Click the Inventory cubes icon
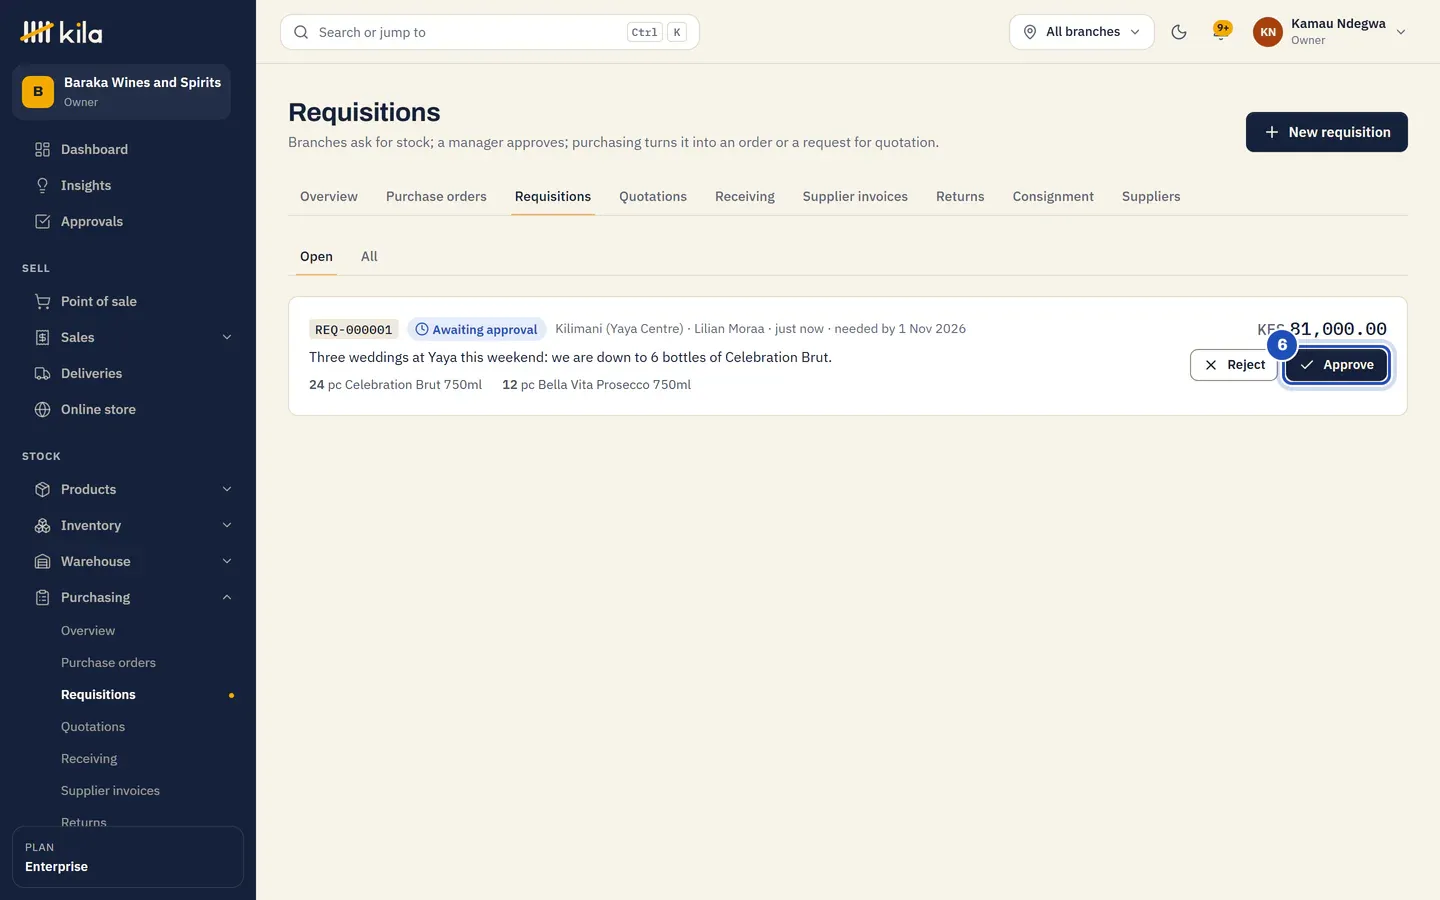 (42, 526)
